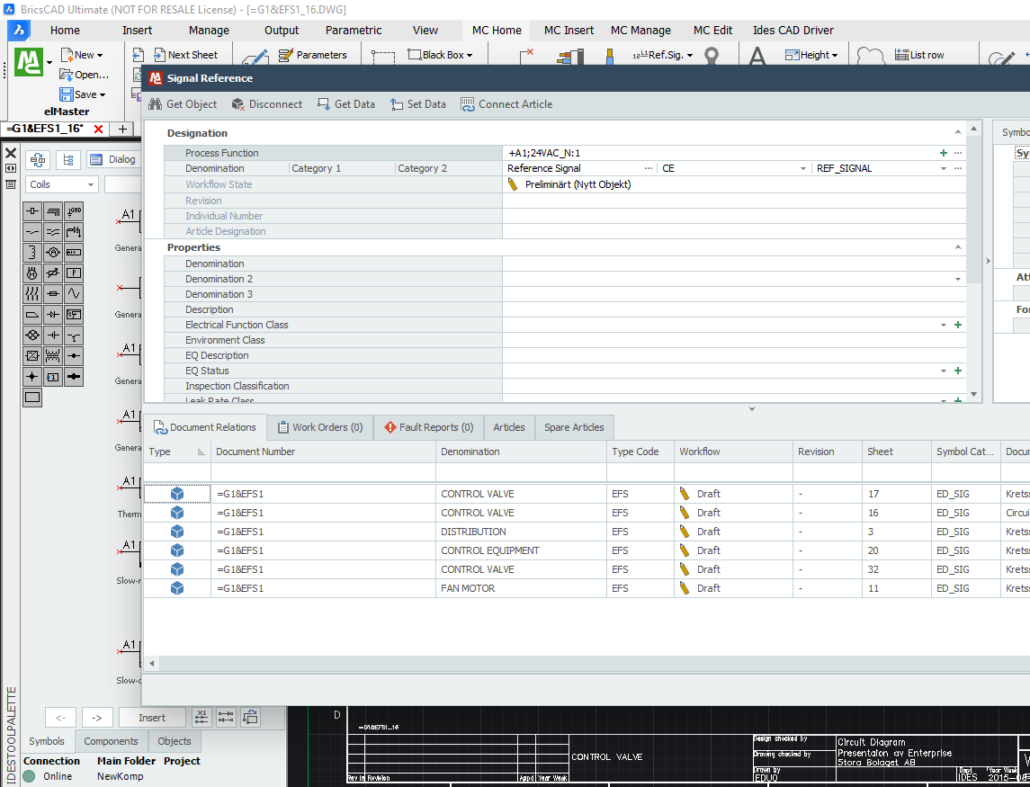Open the Denomination 2 dropdown arrow

click(x=958, y=279)
